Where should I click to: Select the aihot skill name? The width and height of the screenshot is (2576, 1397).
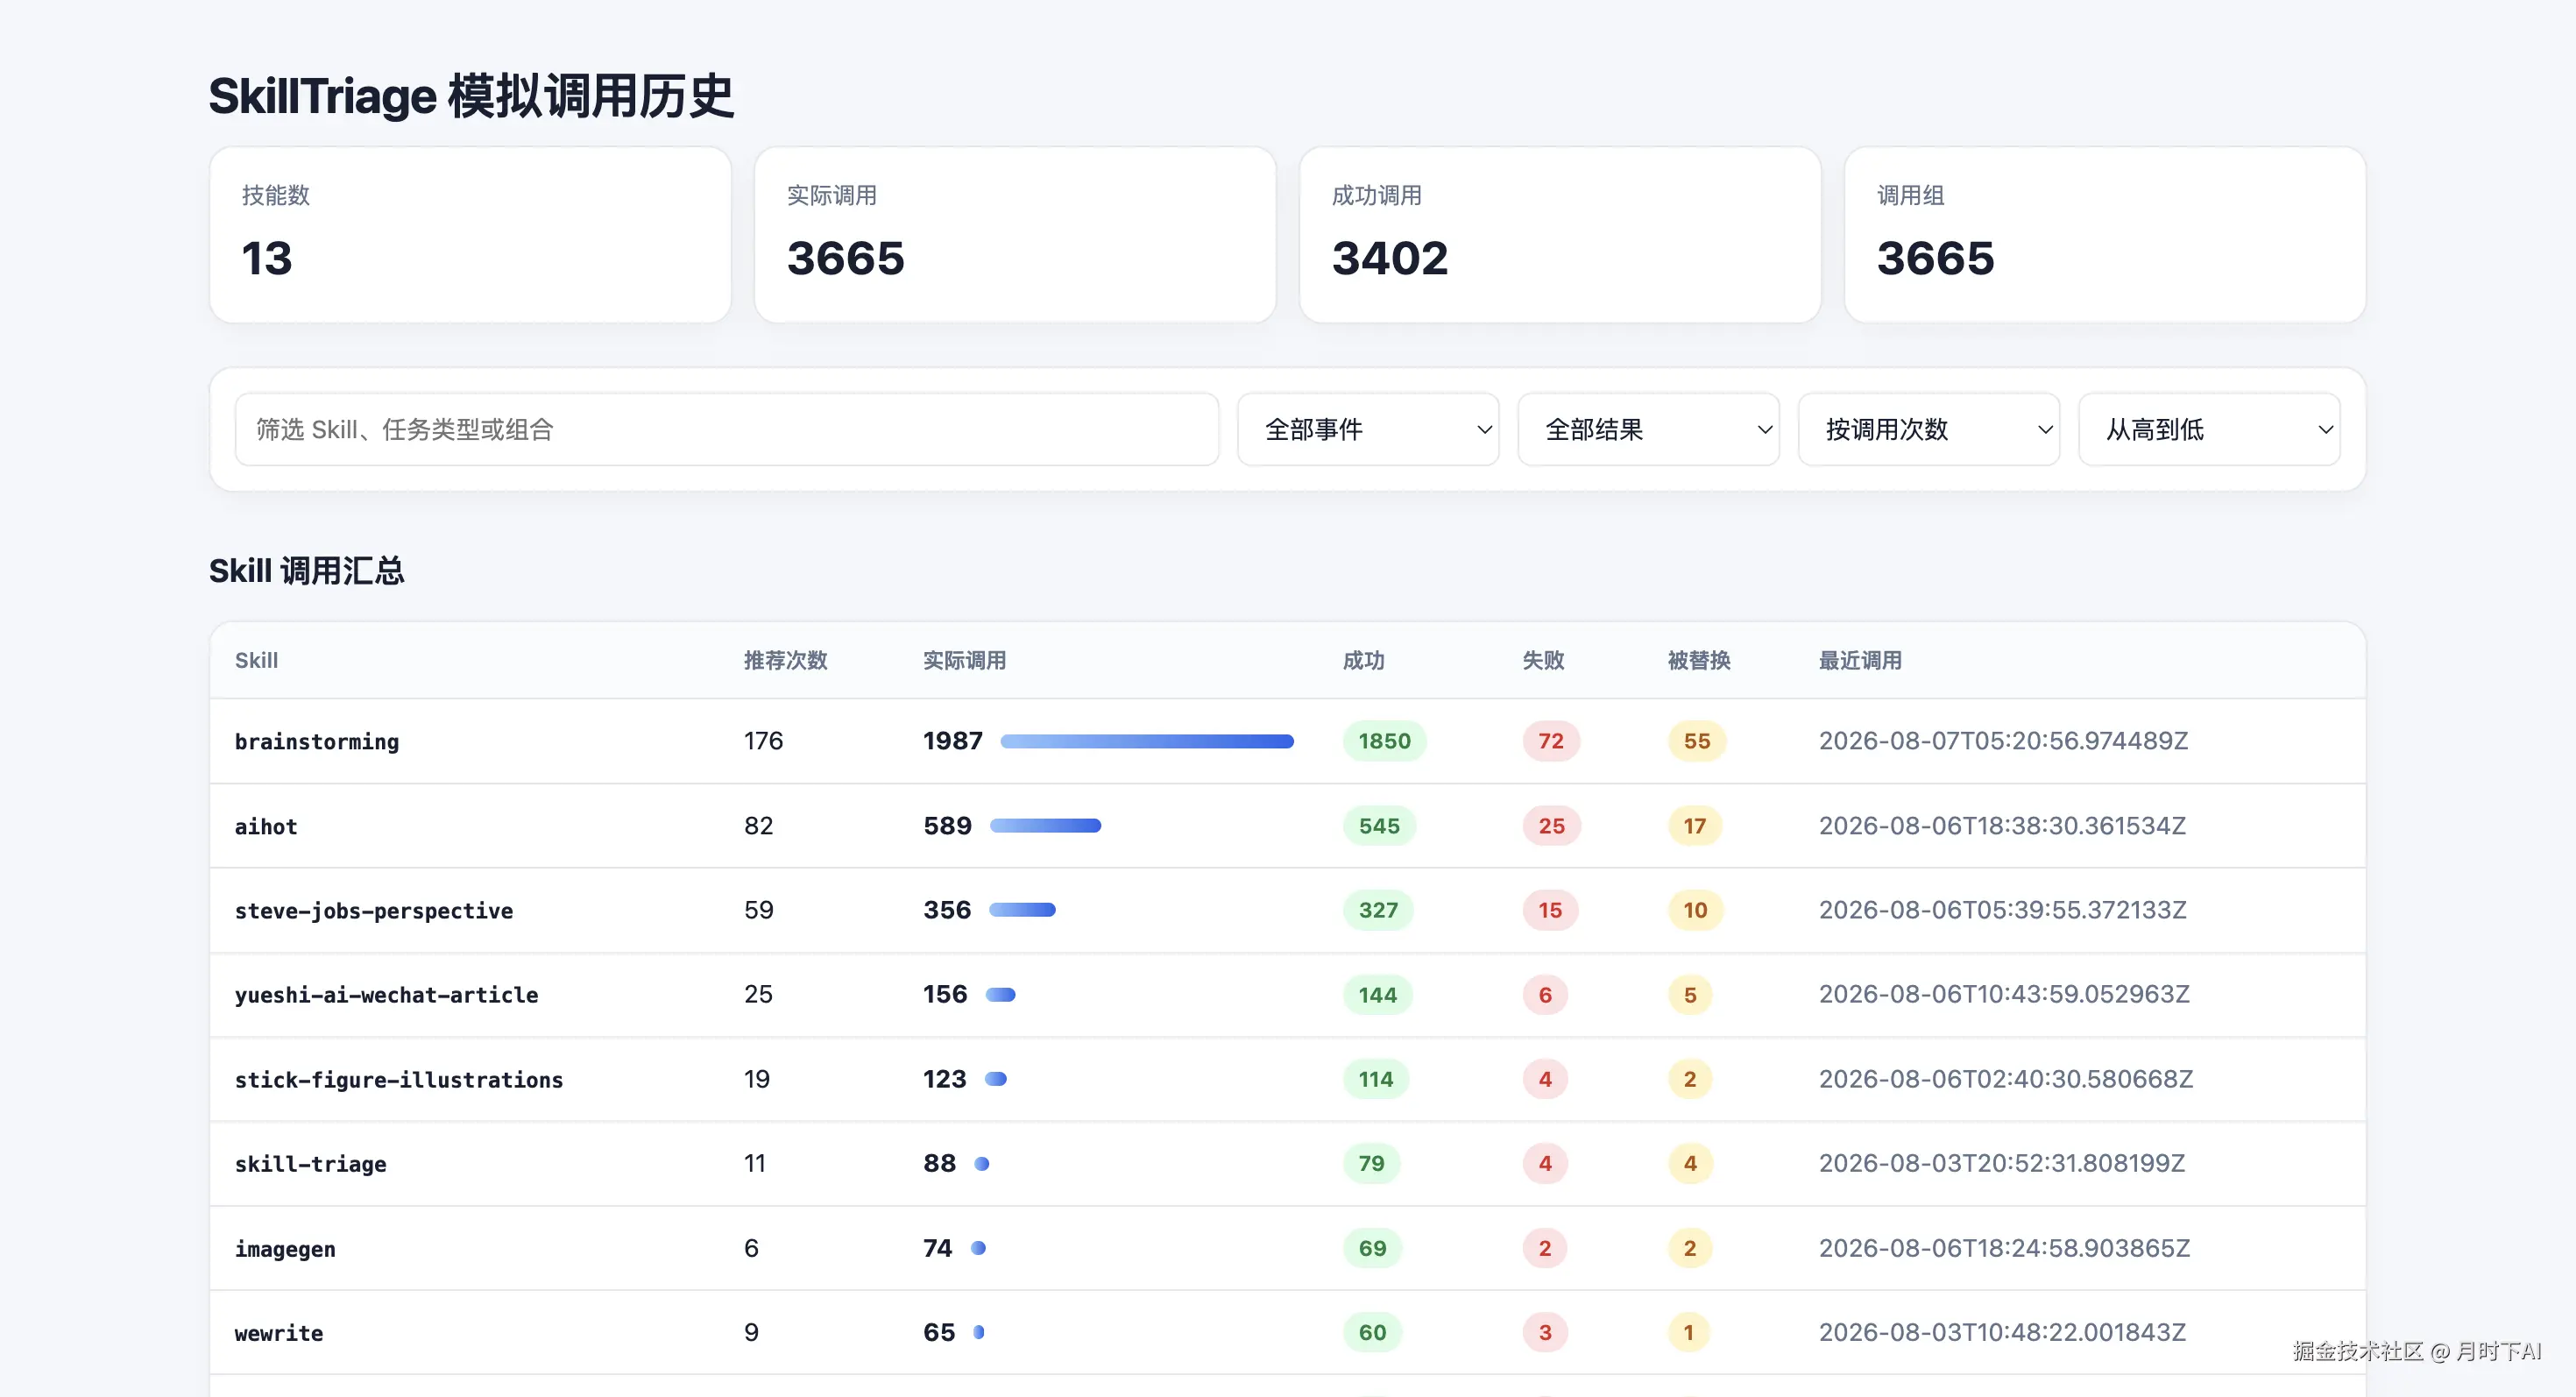coord(266,826)
